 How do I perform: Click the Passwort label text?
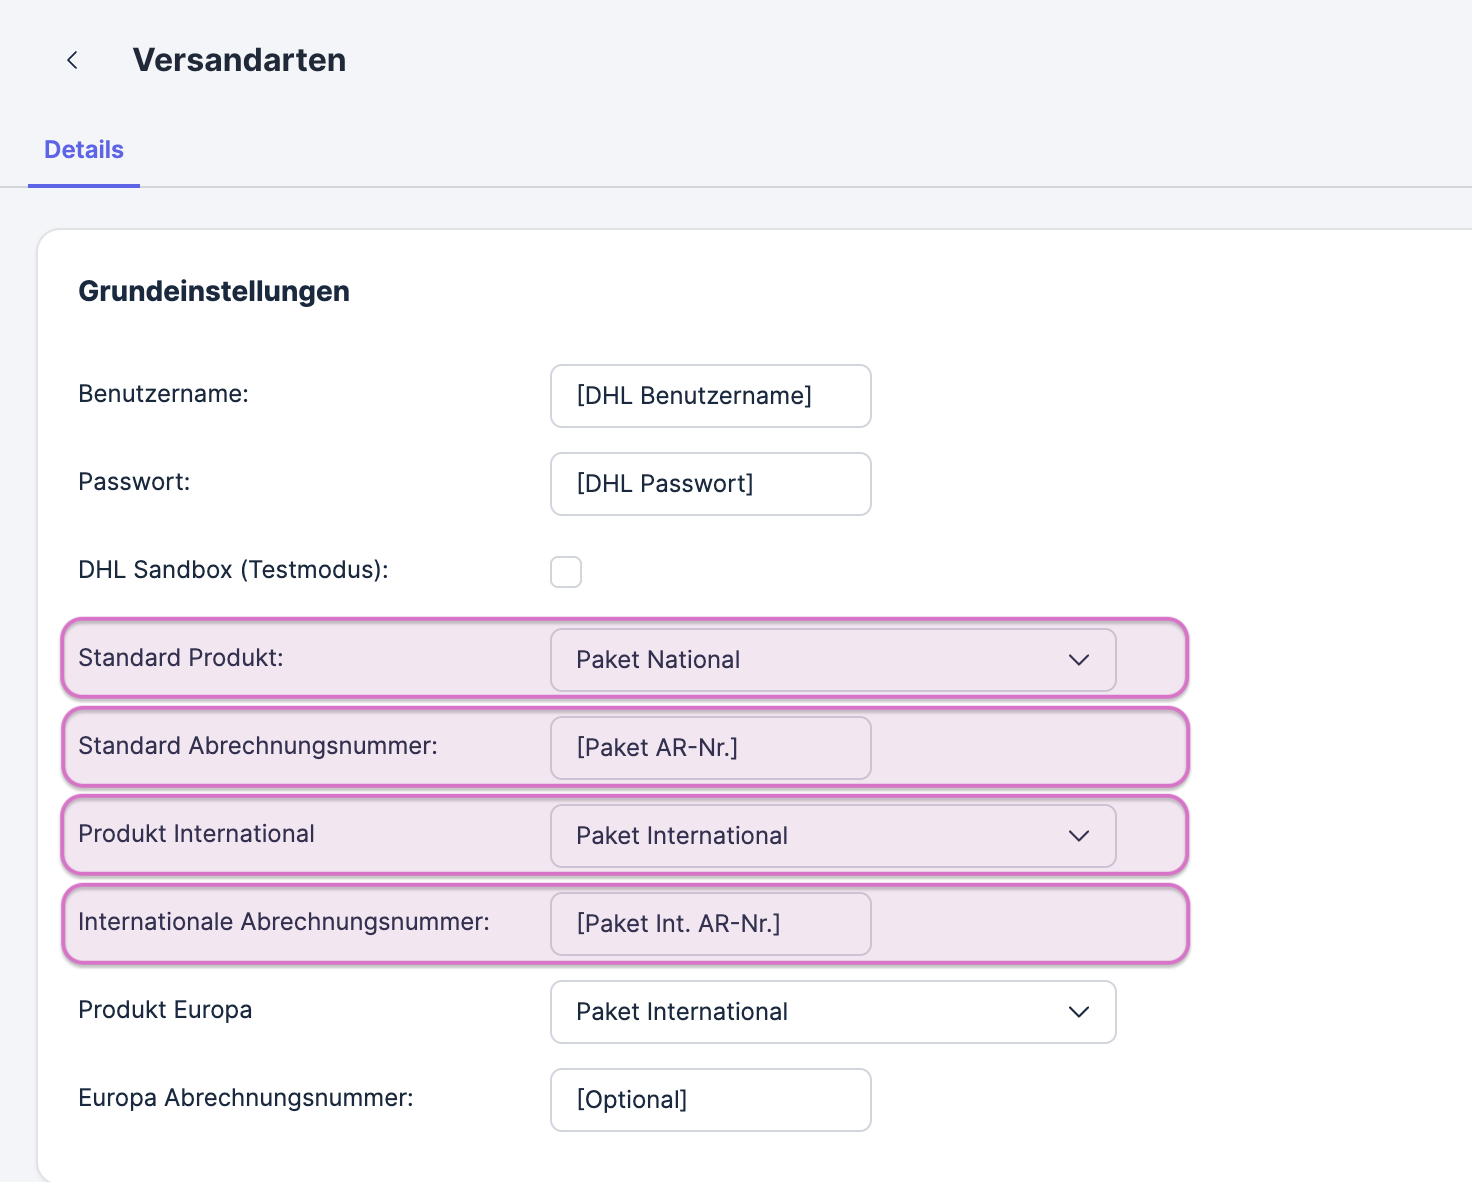tap(134, 482)
